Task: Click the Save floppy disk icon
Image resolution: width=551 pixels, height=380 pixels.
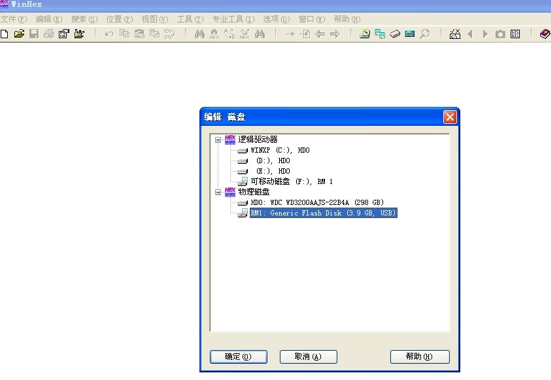Action: pos(34,34)
